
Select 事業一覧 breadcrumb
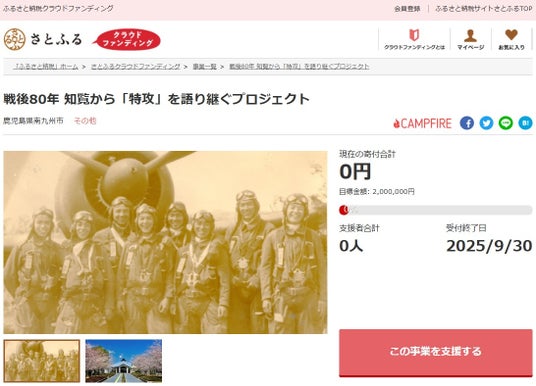(x=205, y=67)
